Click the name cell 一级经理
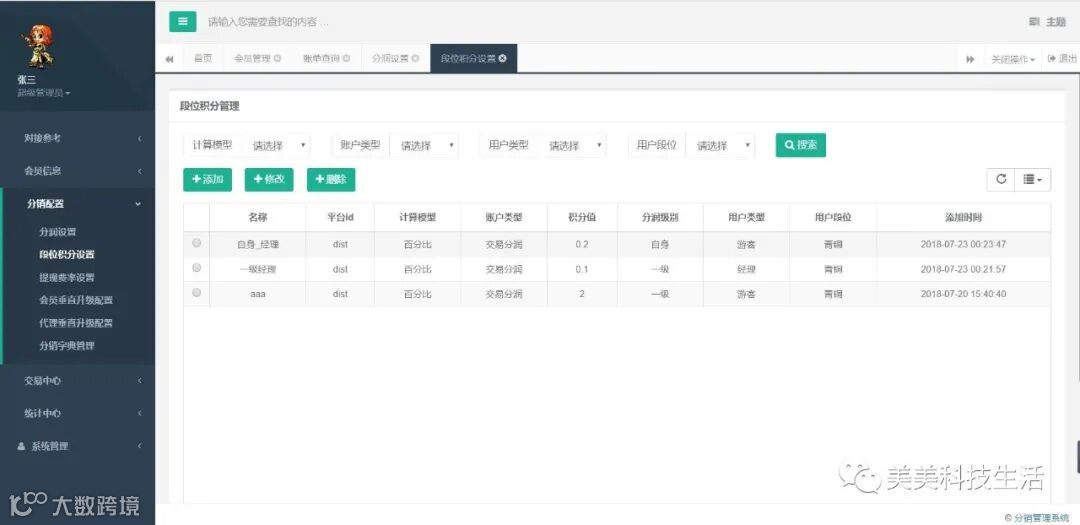The height and width of the screenshot is (525, 1080). click(258, 269)
